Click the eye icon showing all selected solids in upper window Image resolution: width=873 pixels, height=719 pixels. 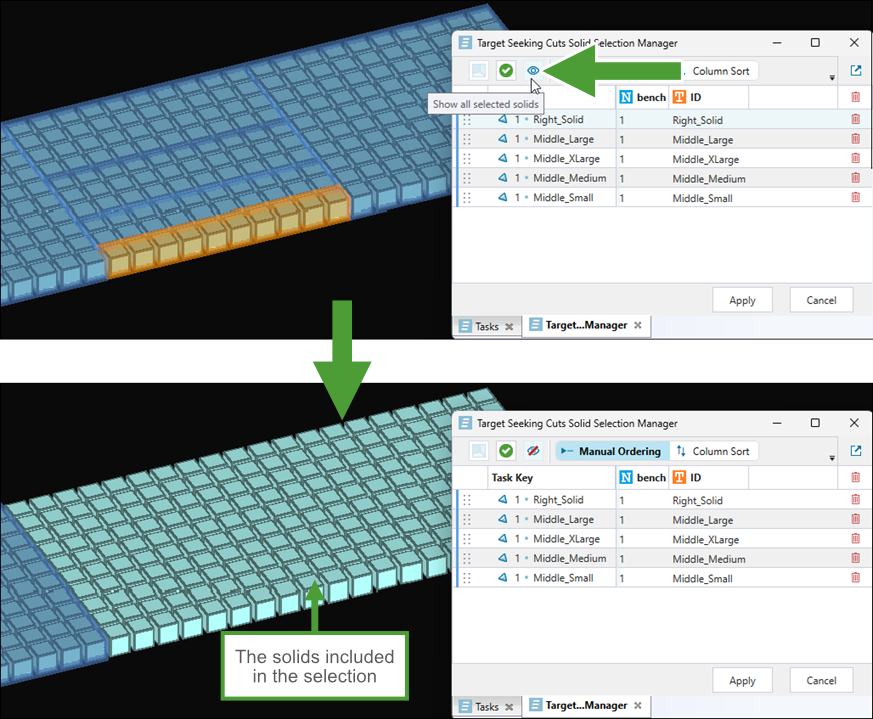[x=533, y=71]
